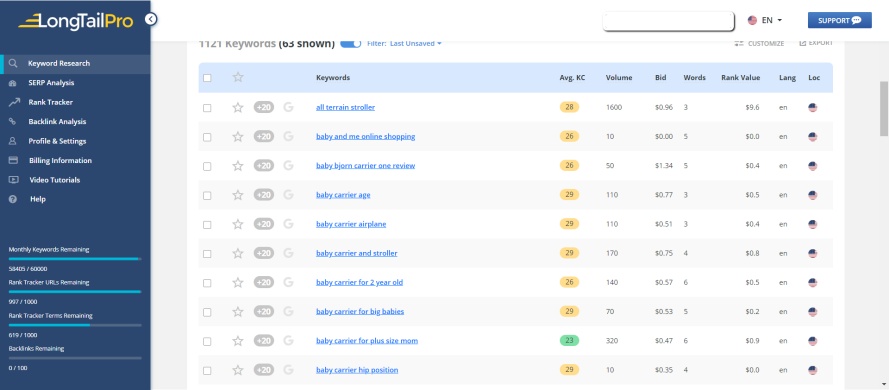Image resolution: width=889 pixels, height=390 pixels.
Task: Open Google search for 'baby and me online shopping'
Action: [288, 136]
